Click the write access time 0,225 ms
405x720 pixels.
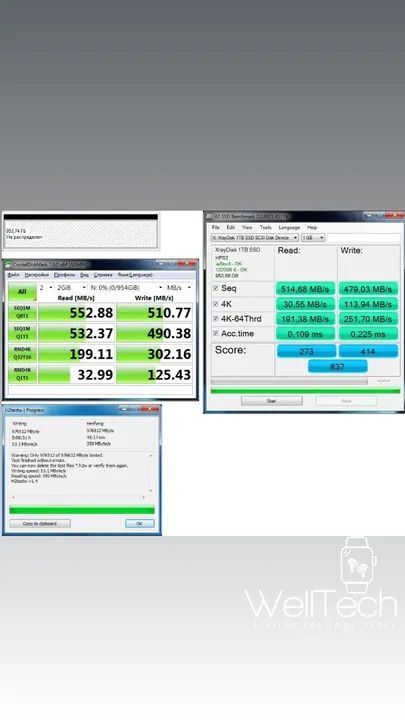coord(368,334)
